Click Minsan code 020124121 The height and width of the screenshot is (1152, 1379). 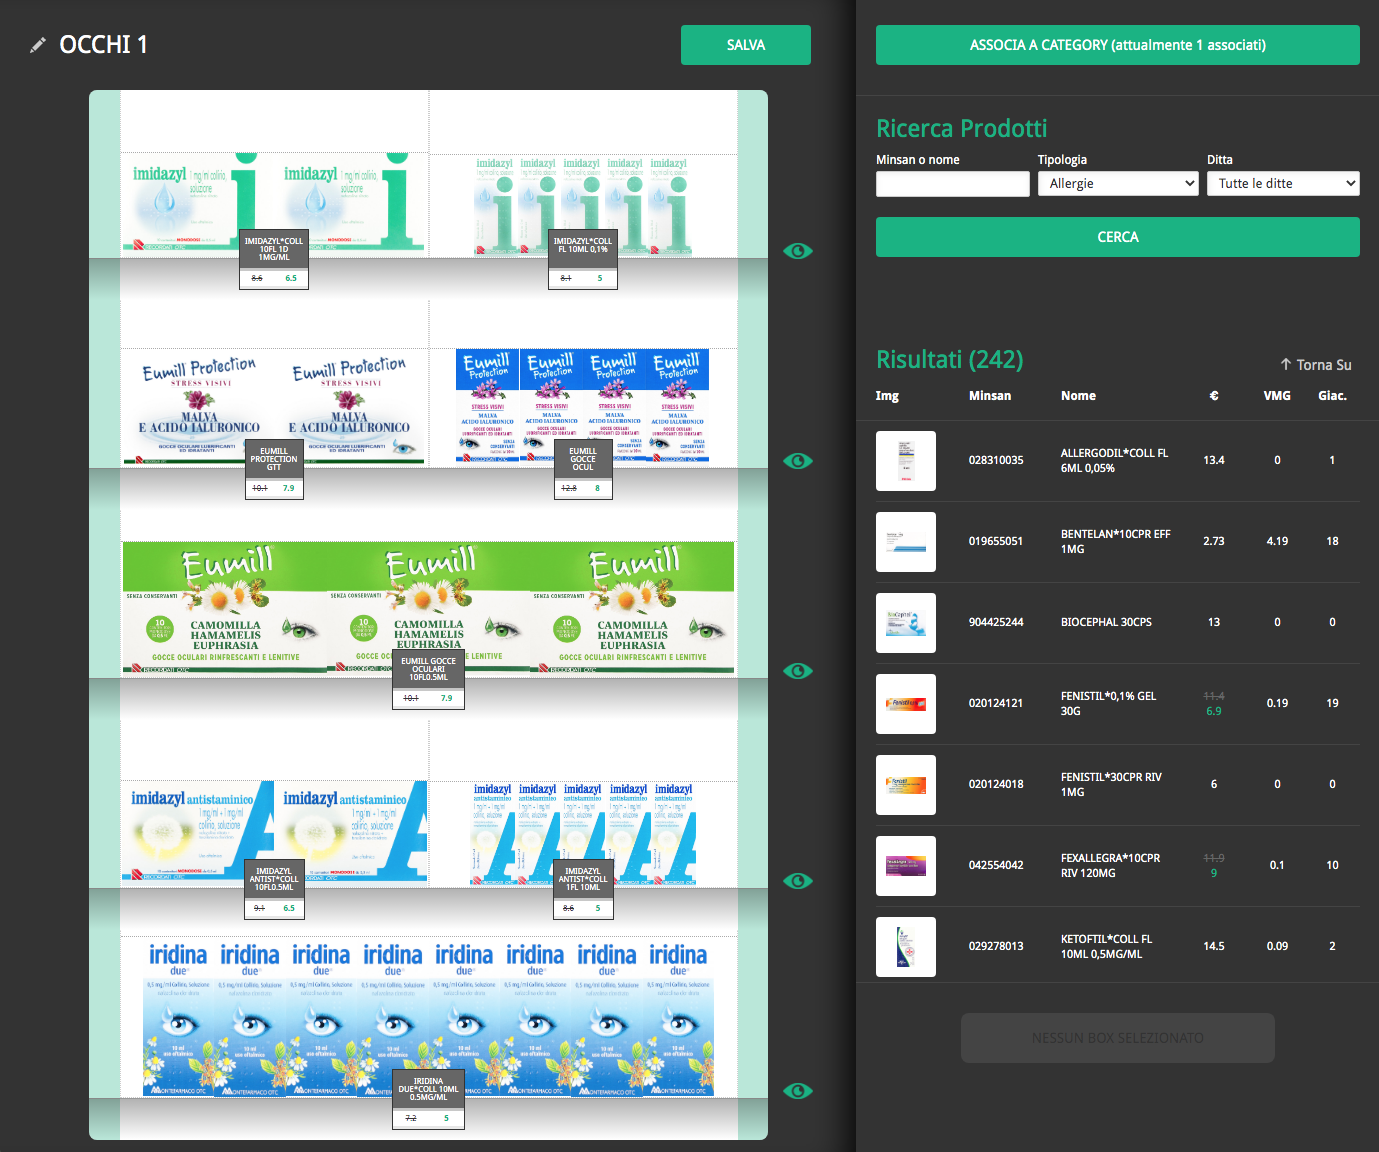pyautogui.click(x=996, y=703)
